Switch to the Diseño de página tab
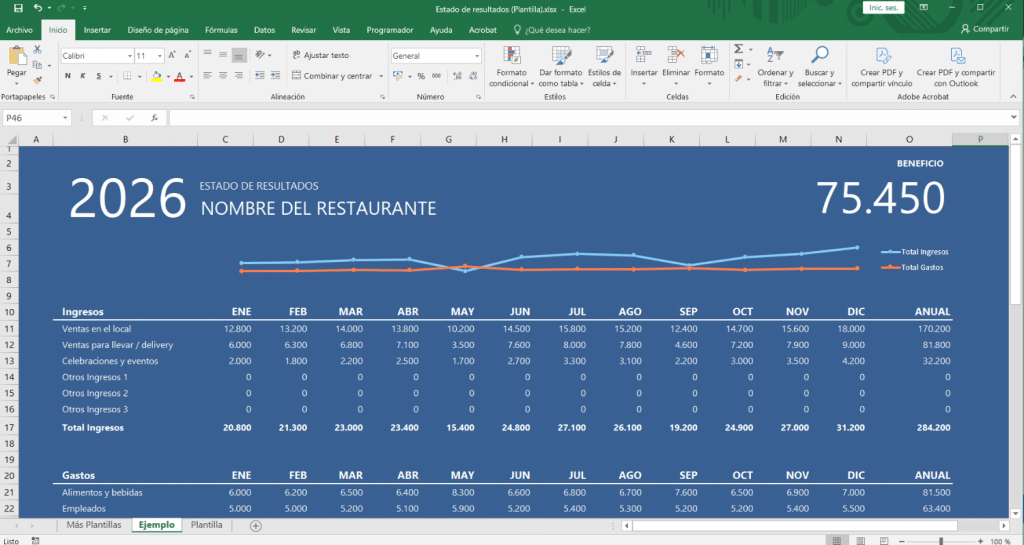Screen dimensions: 1024x545 tap(158, 30)
